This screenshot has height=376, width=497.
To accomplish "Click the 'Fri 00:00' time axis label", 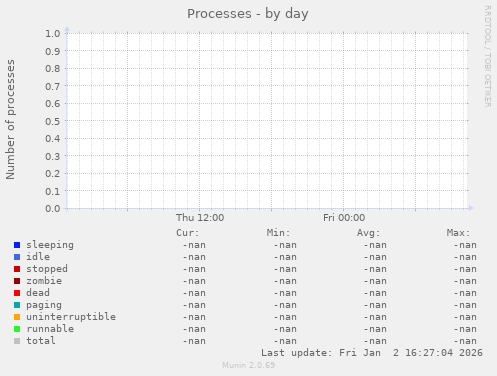I will tap(344, 218).
